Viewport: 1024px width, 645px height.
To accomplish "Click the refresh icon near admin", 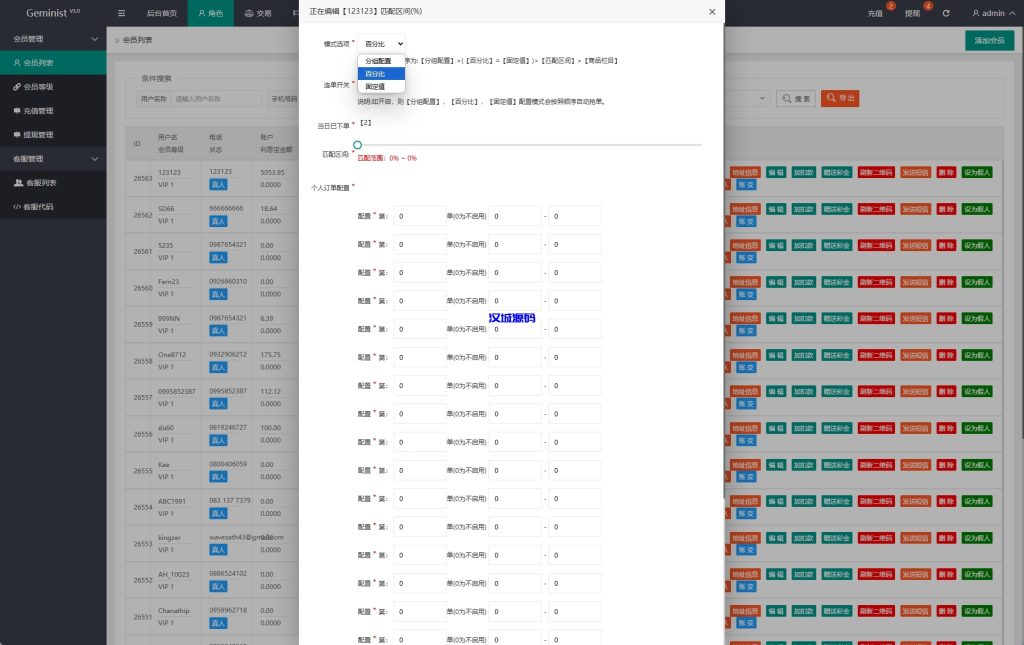I will [x=946, y=13].
